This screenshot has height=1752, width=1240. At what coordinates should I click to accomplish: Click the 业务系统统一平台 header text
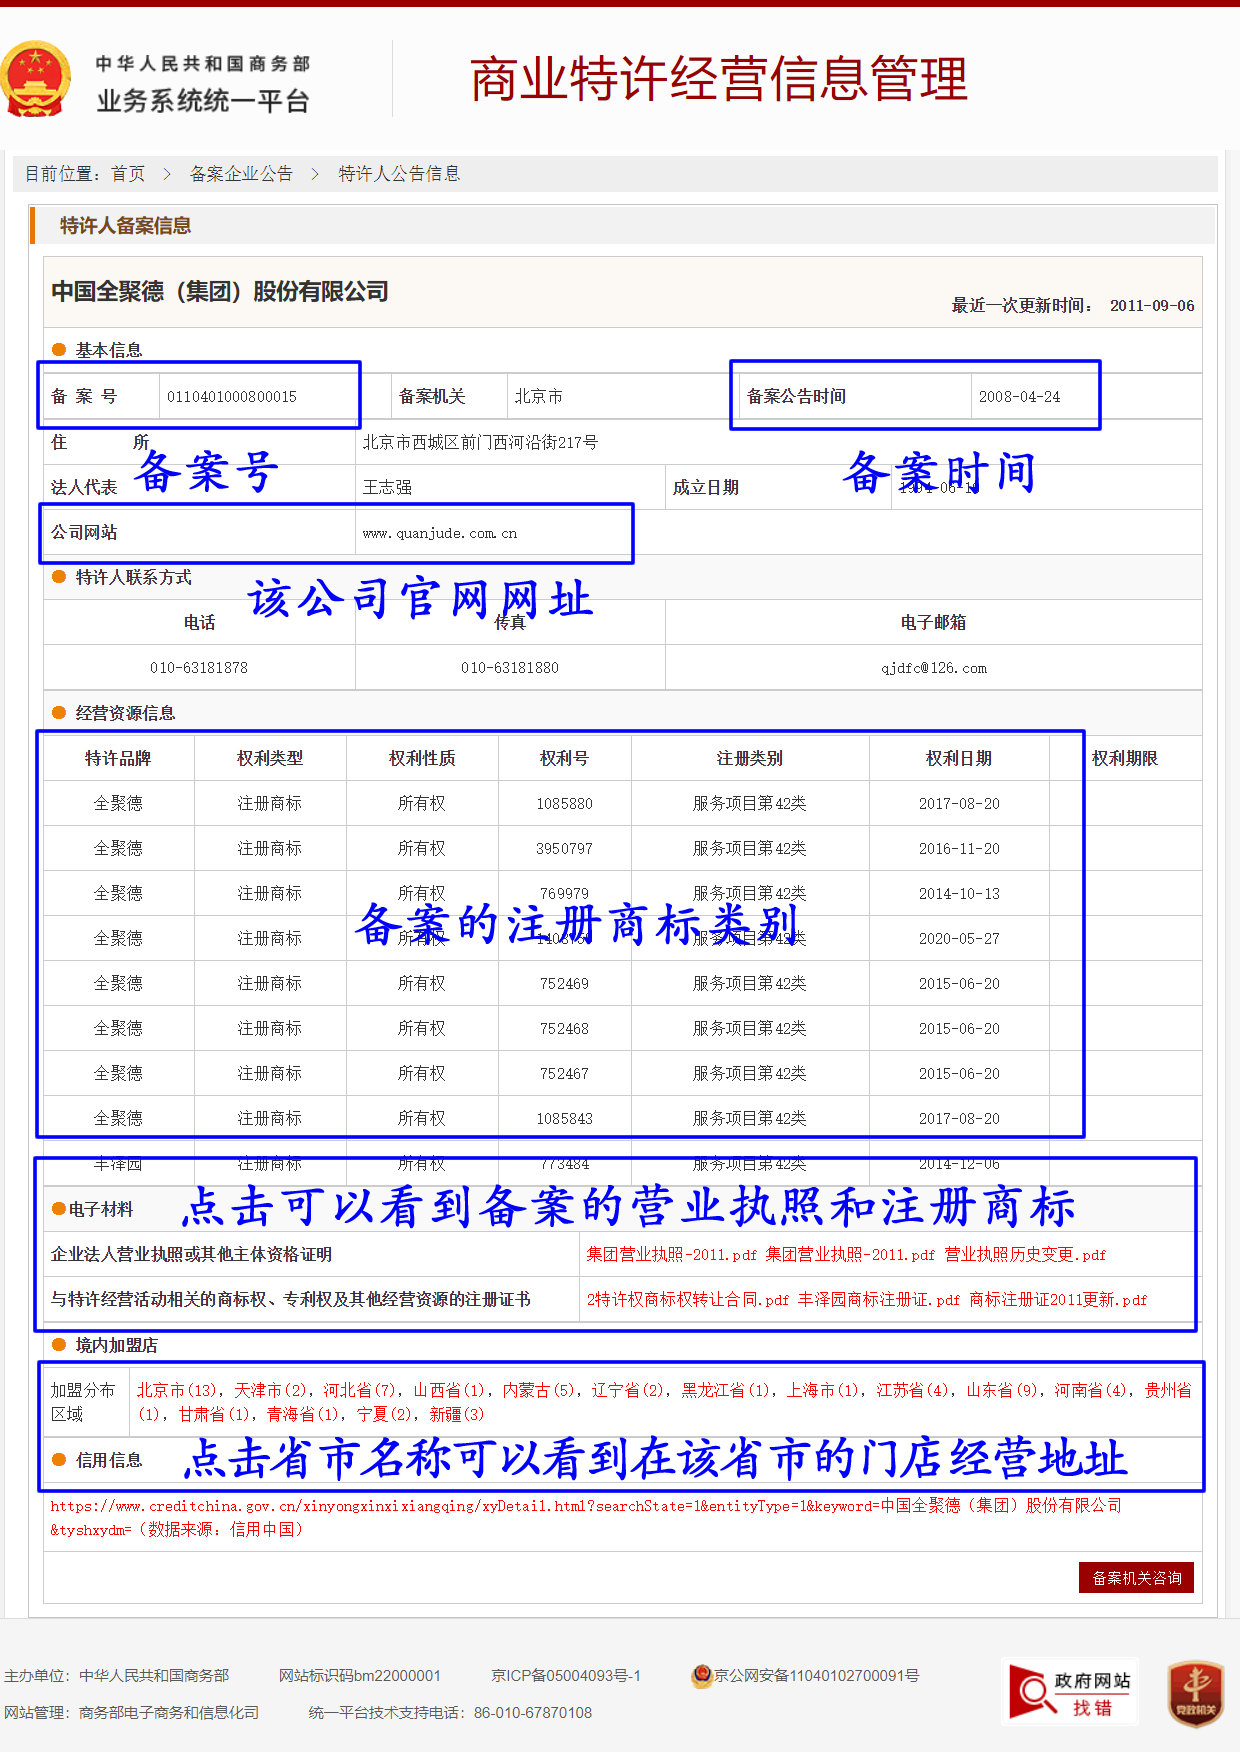coord(203,101)
